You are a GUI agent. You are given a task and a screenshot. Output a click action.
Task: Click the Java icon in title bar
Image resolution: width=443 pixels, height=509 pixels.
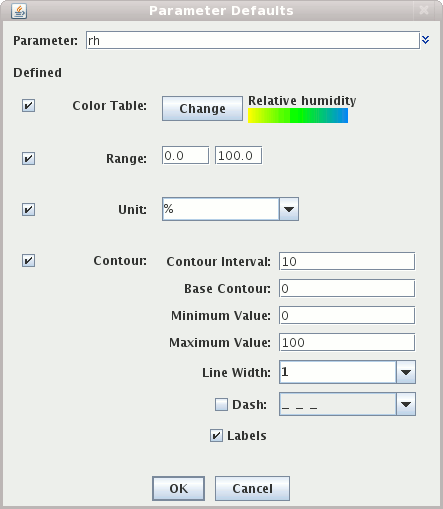click(x=19, y=11)
